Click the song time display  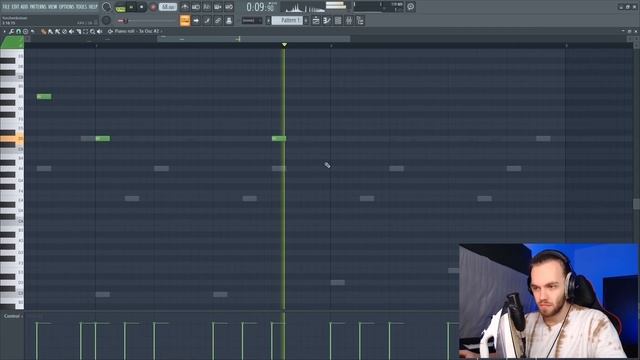click(x=260, y=7)
